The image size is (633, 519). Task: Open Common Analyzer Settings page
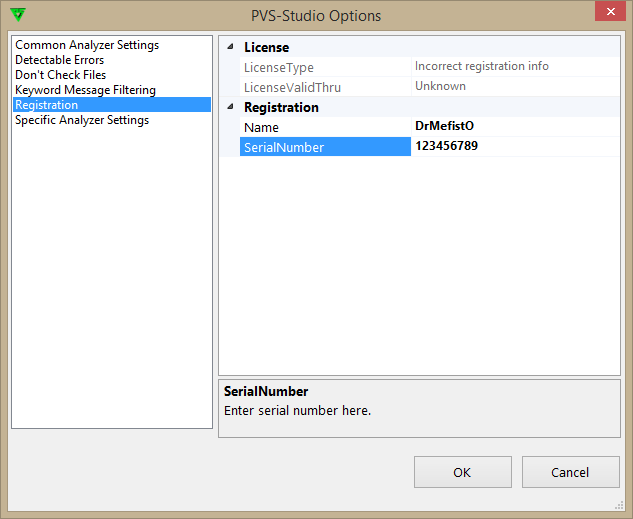pos(87,45)
